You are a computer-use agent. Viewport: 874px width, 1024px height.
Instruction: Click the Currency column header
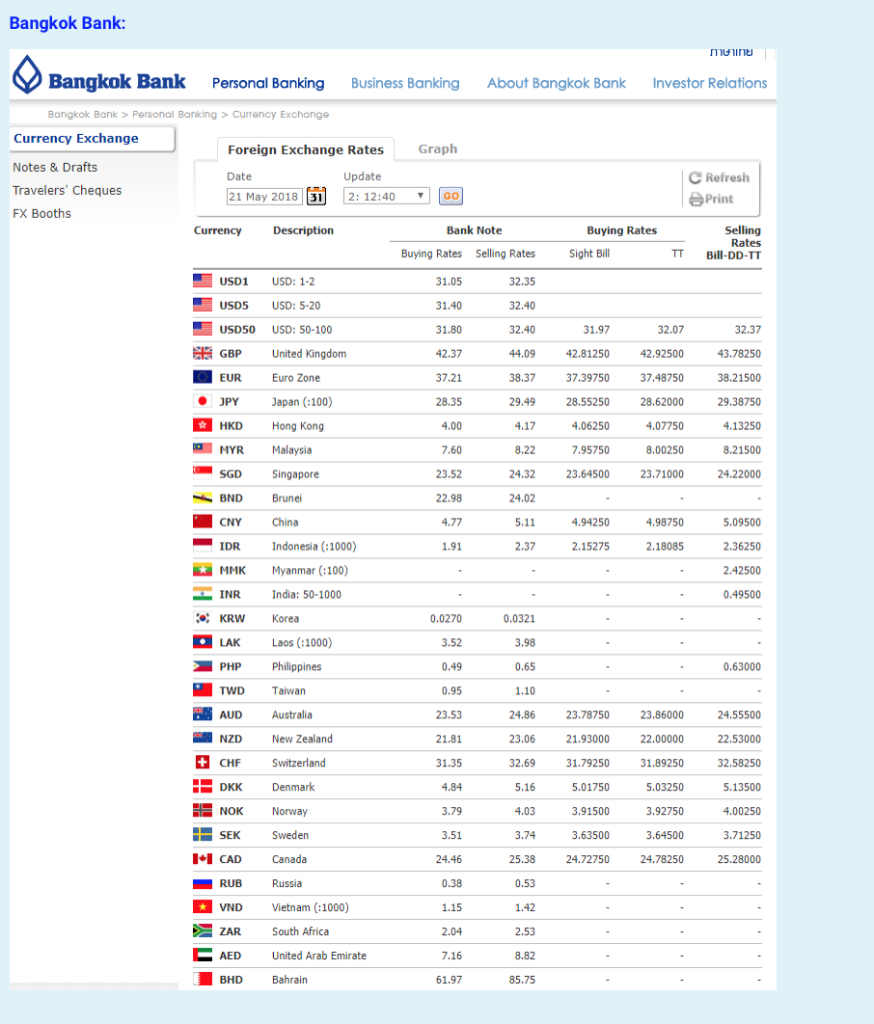coord(218,231)
